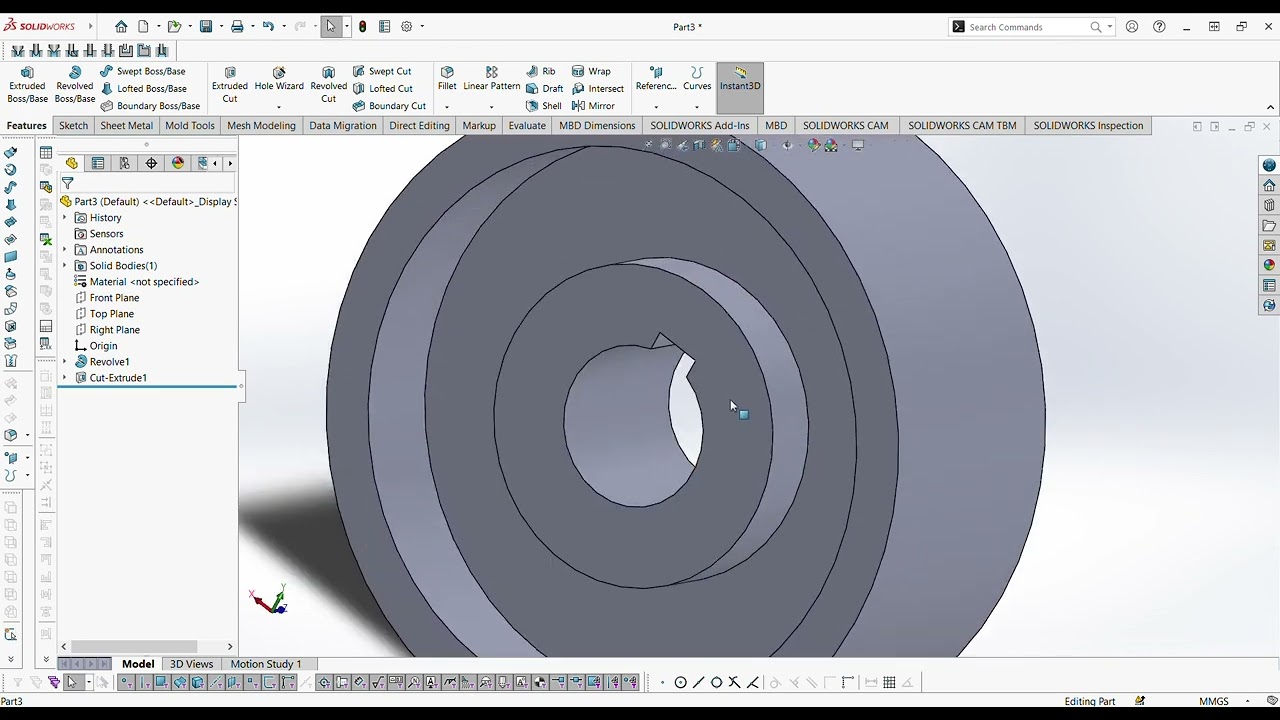Viewport: 1280px width, 720px height.
Task: Expand the Revolve1 feature
Action: pos(65,362)
